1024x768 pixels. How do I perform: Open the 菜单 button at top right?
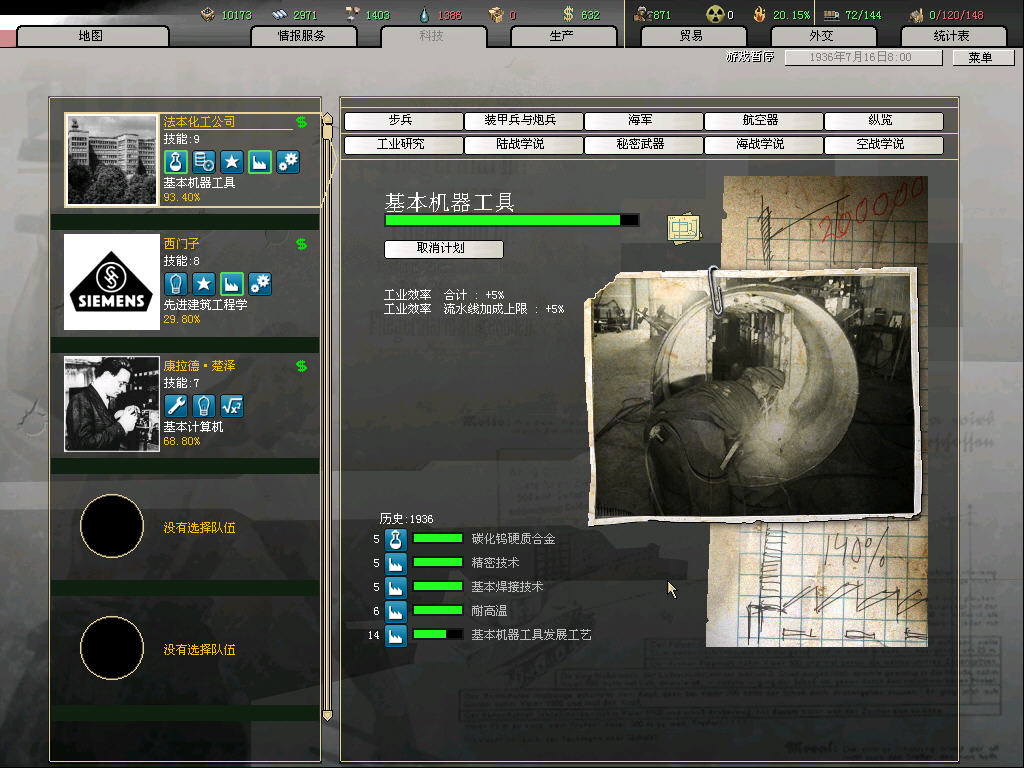coord(980,58)
